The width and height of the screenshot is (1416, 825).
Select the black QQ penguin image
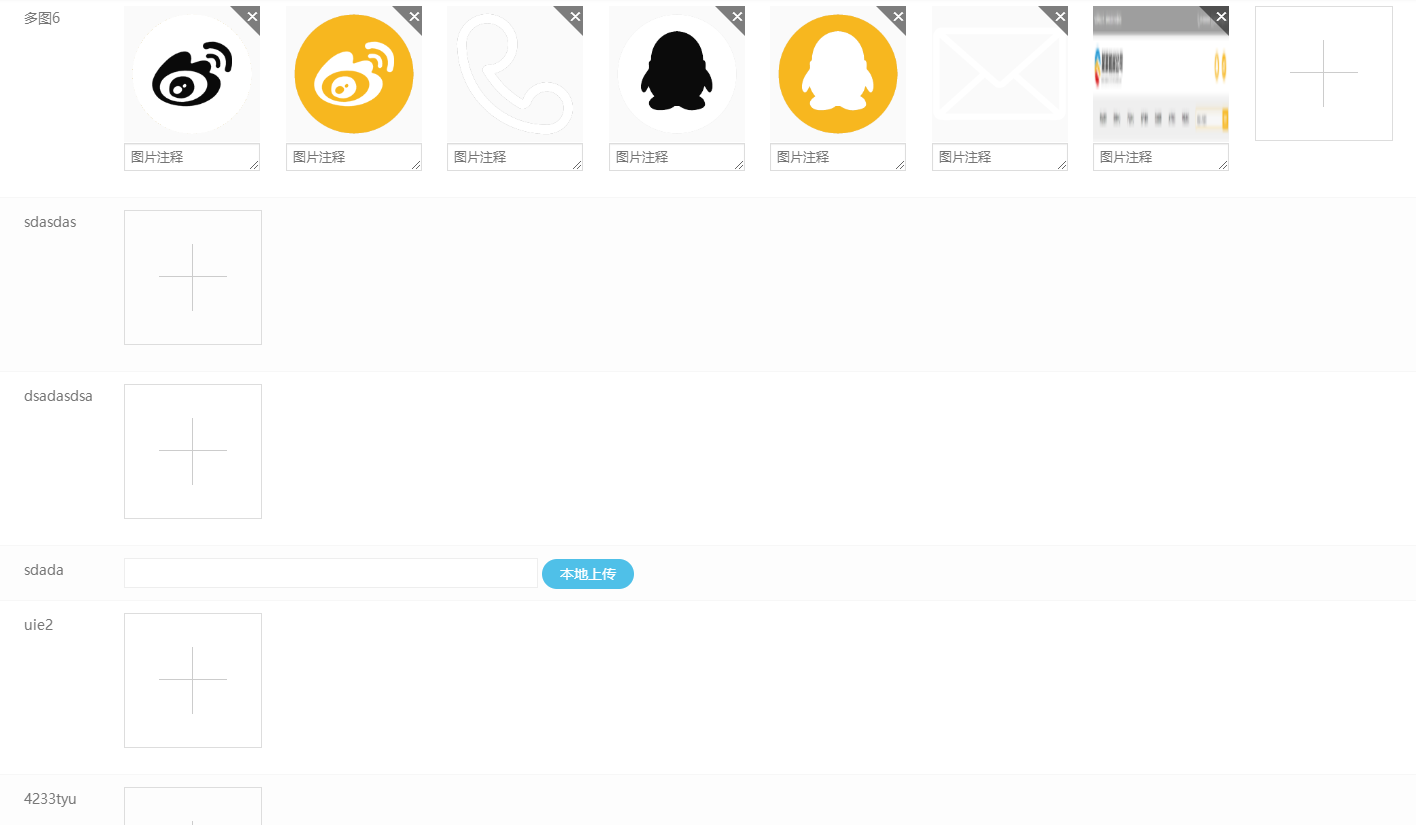(677, 74)
